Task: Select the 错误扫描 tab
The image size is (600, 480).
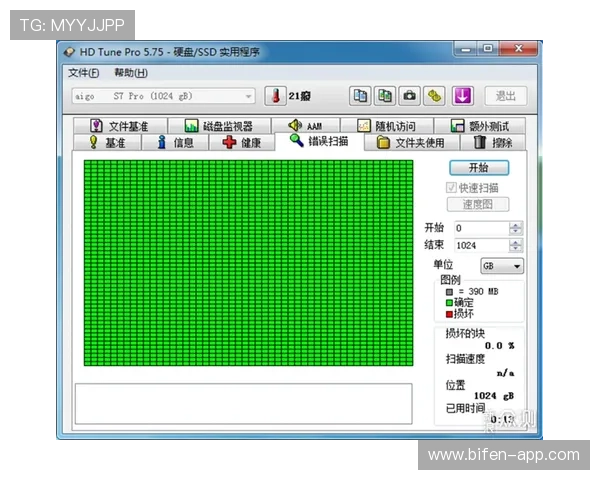Action: (x=319, y=141)
